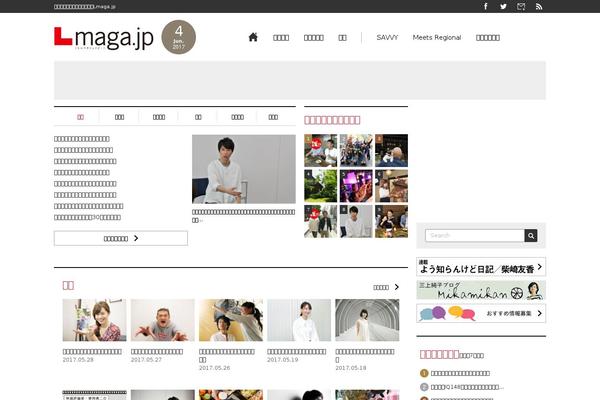Open the おすすめ情報募集 speech-bubble banner

click(x=481, y=313)
